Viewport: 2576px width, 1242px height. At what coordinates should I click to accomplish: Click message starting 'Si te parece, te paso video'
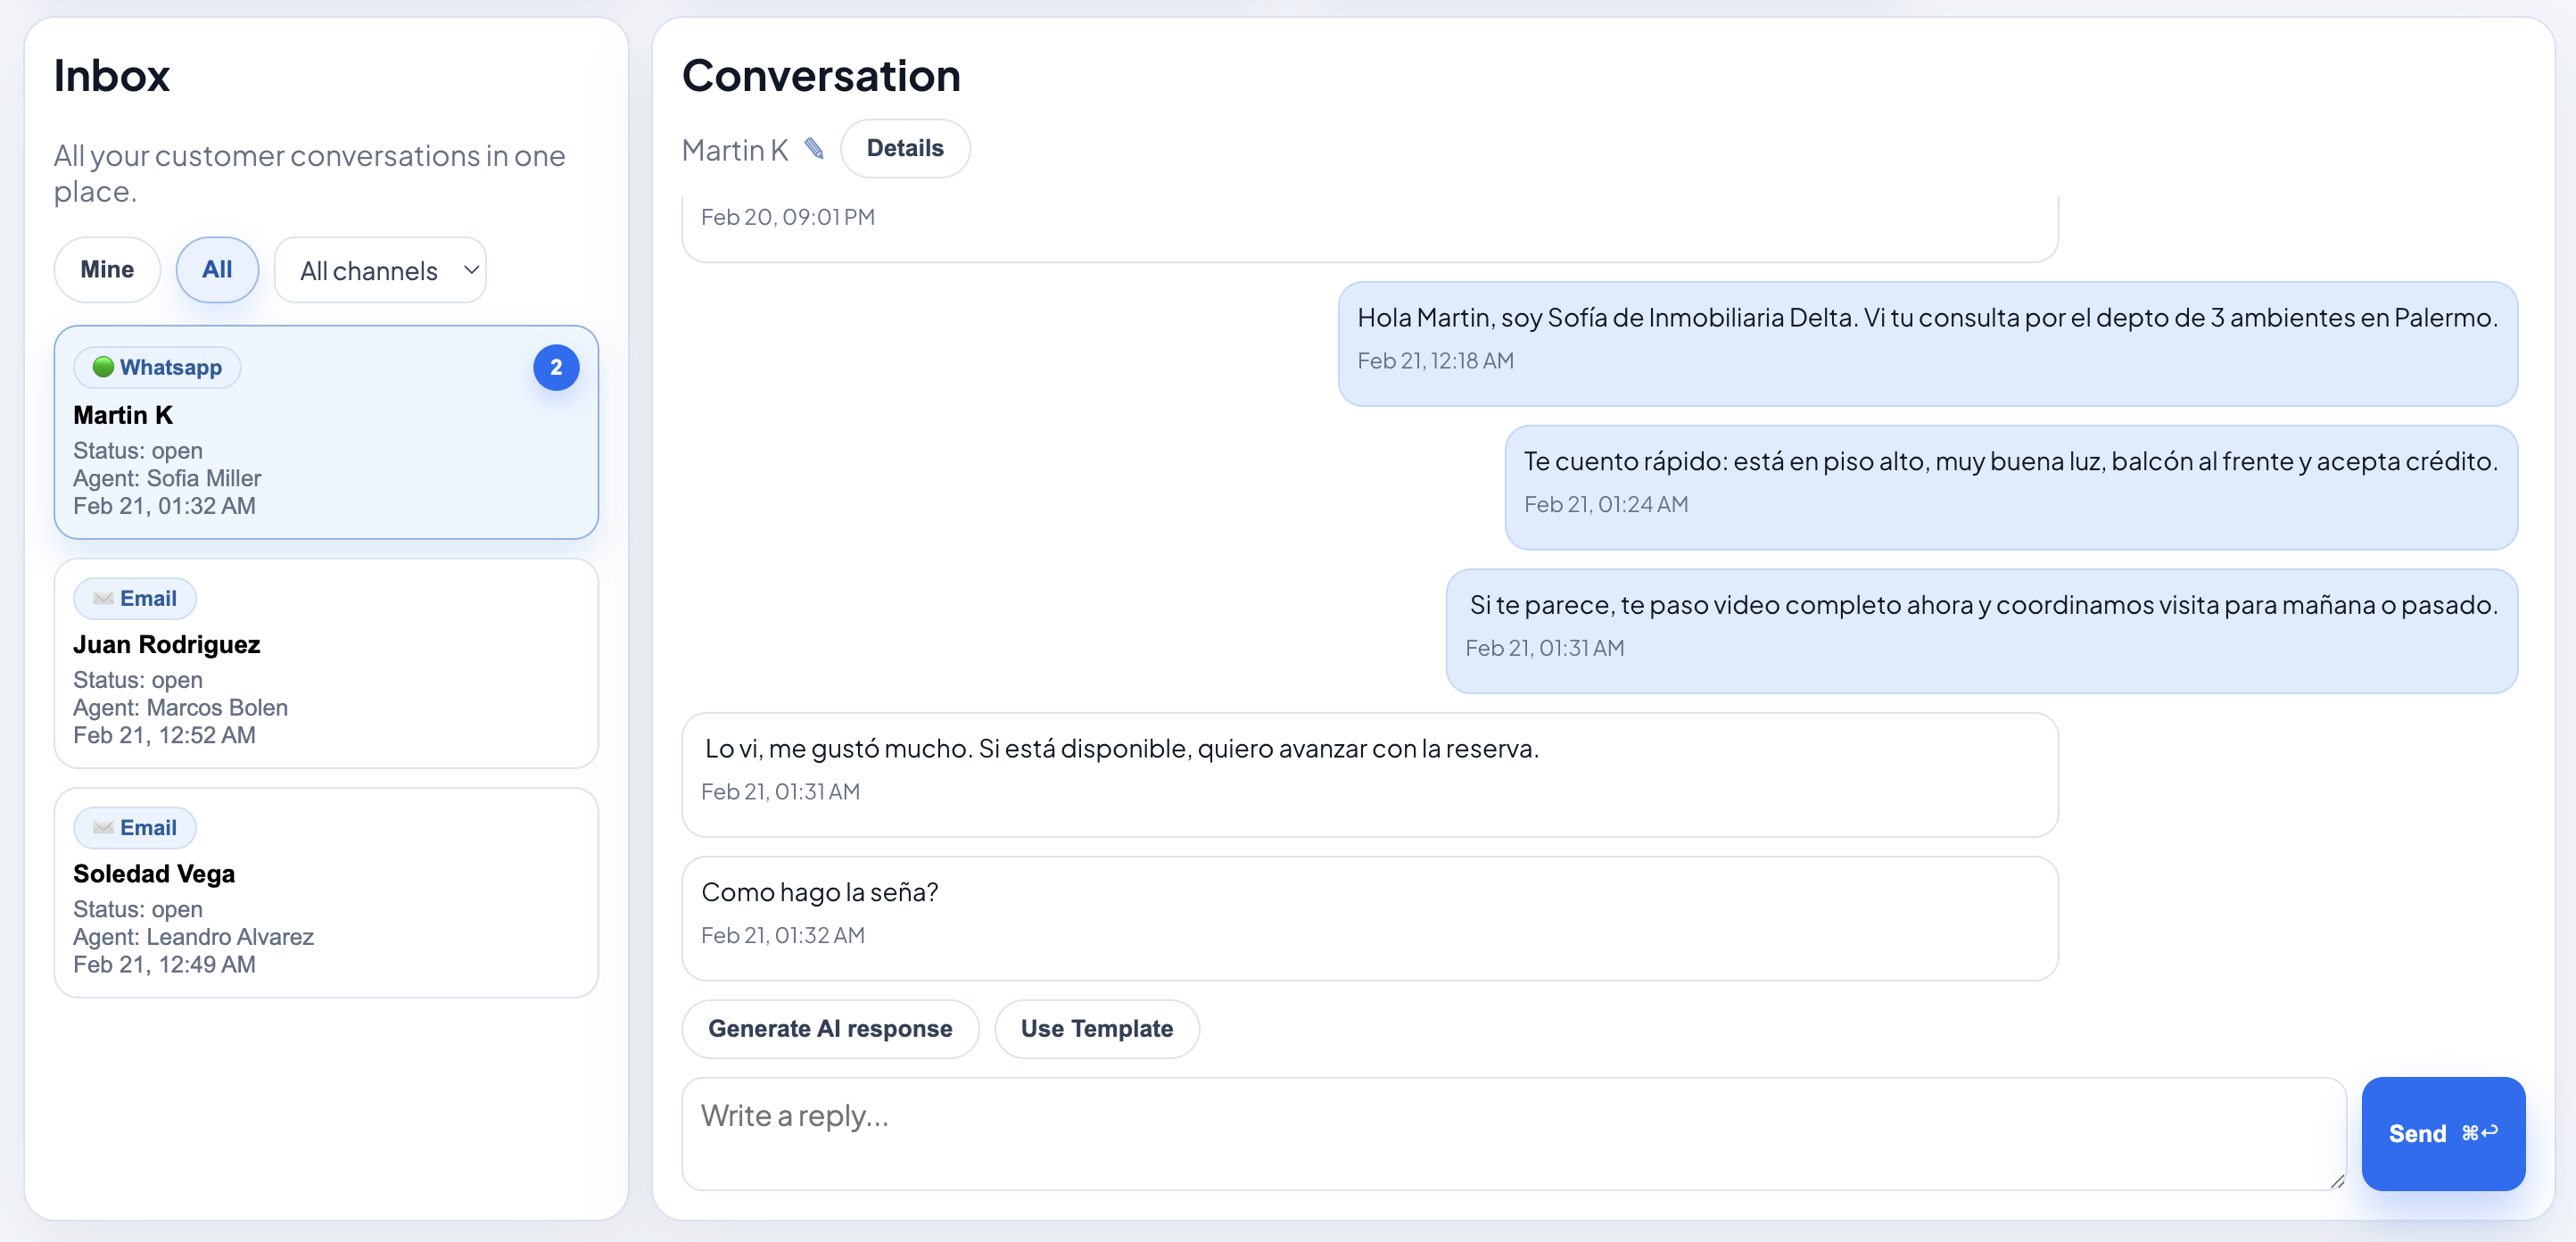pos(1981,630)
